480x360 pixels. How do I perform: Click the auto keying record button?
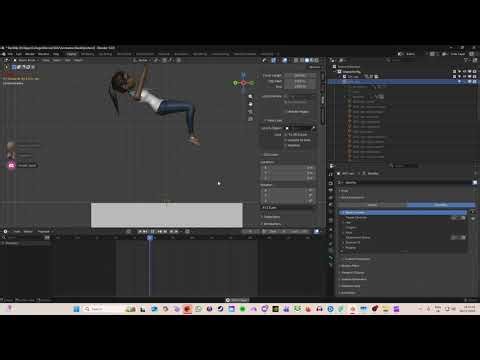click(128, 231)
